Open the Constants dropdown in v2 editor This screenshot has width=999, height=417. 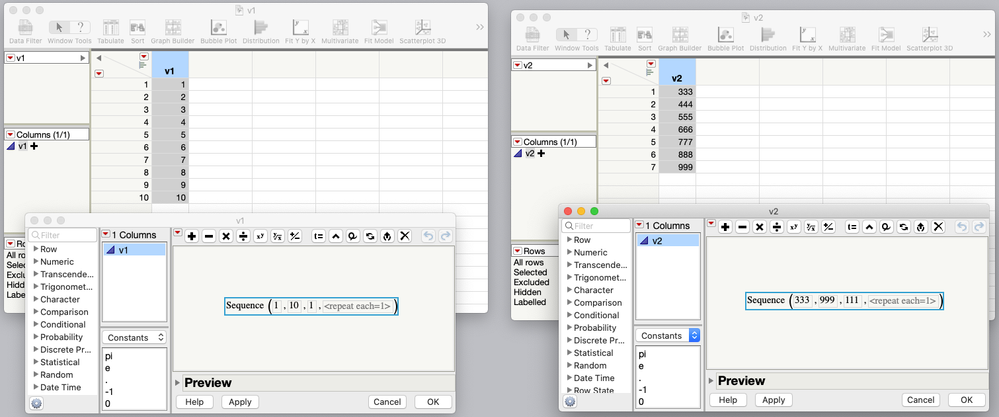click(x=668, y=336)
